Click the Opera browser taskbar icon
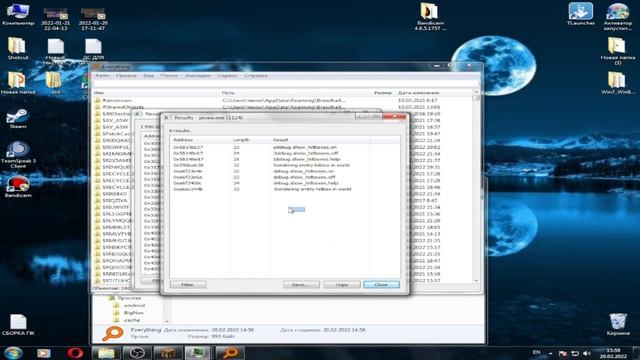Viewport: 640px width, 360px height. pos(76,353)
